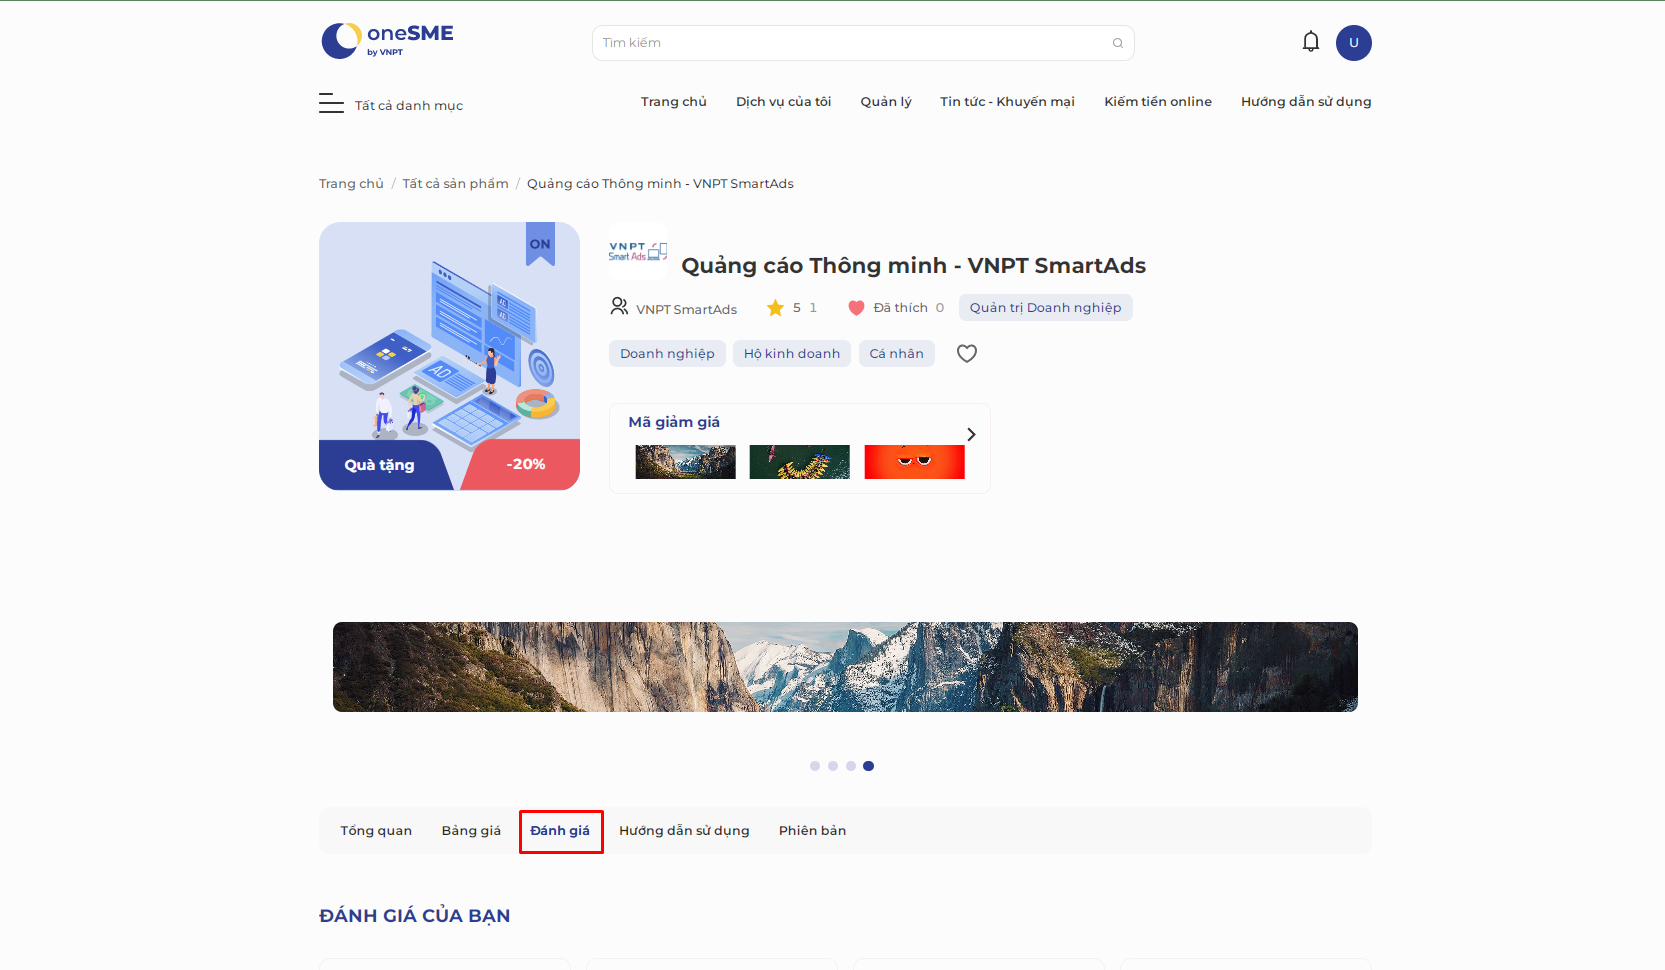Click the VNPT SmartAds vendor link
The width and height of the screenshot is (1665, 970).
tap(687, 310)
